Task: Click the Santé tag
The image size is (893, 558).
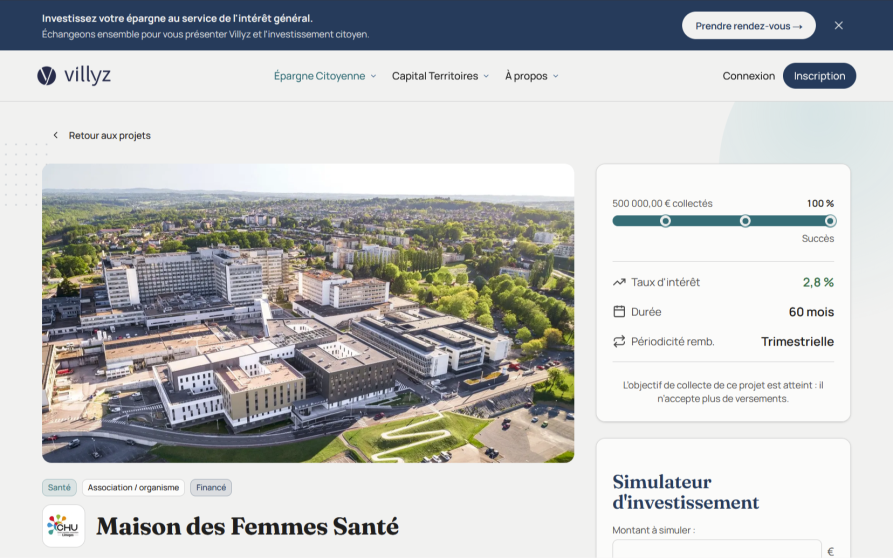Action: (59, 487)
